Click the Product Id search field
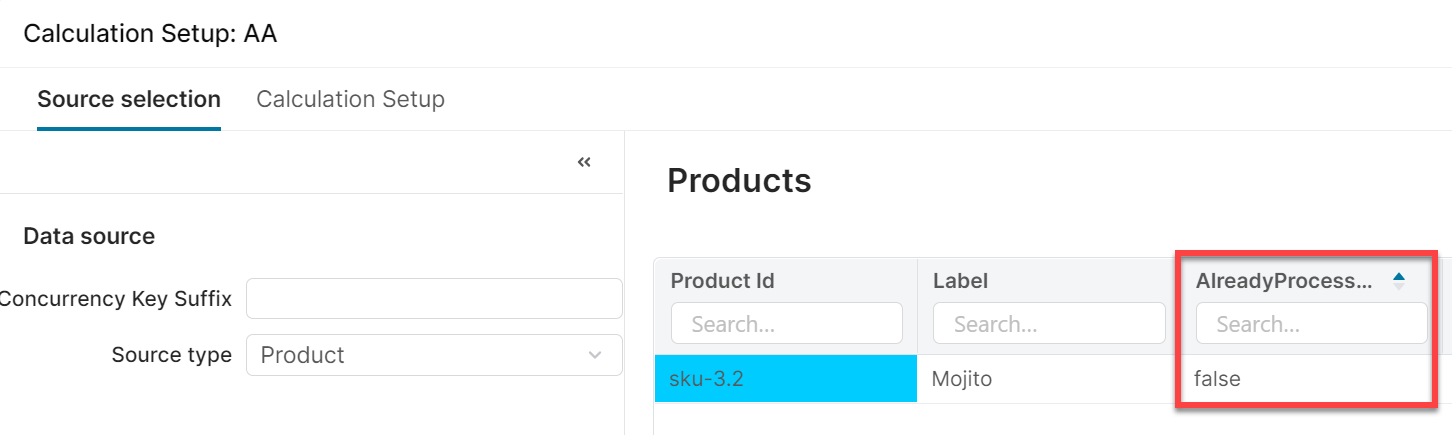Screen dimensions: 1452x435 pos(786,324)
